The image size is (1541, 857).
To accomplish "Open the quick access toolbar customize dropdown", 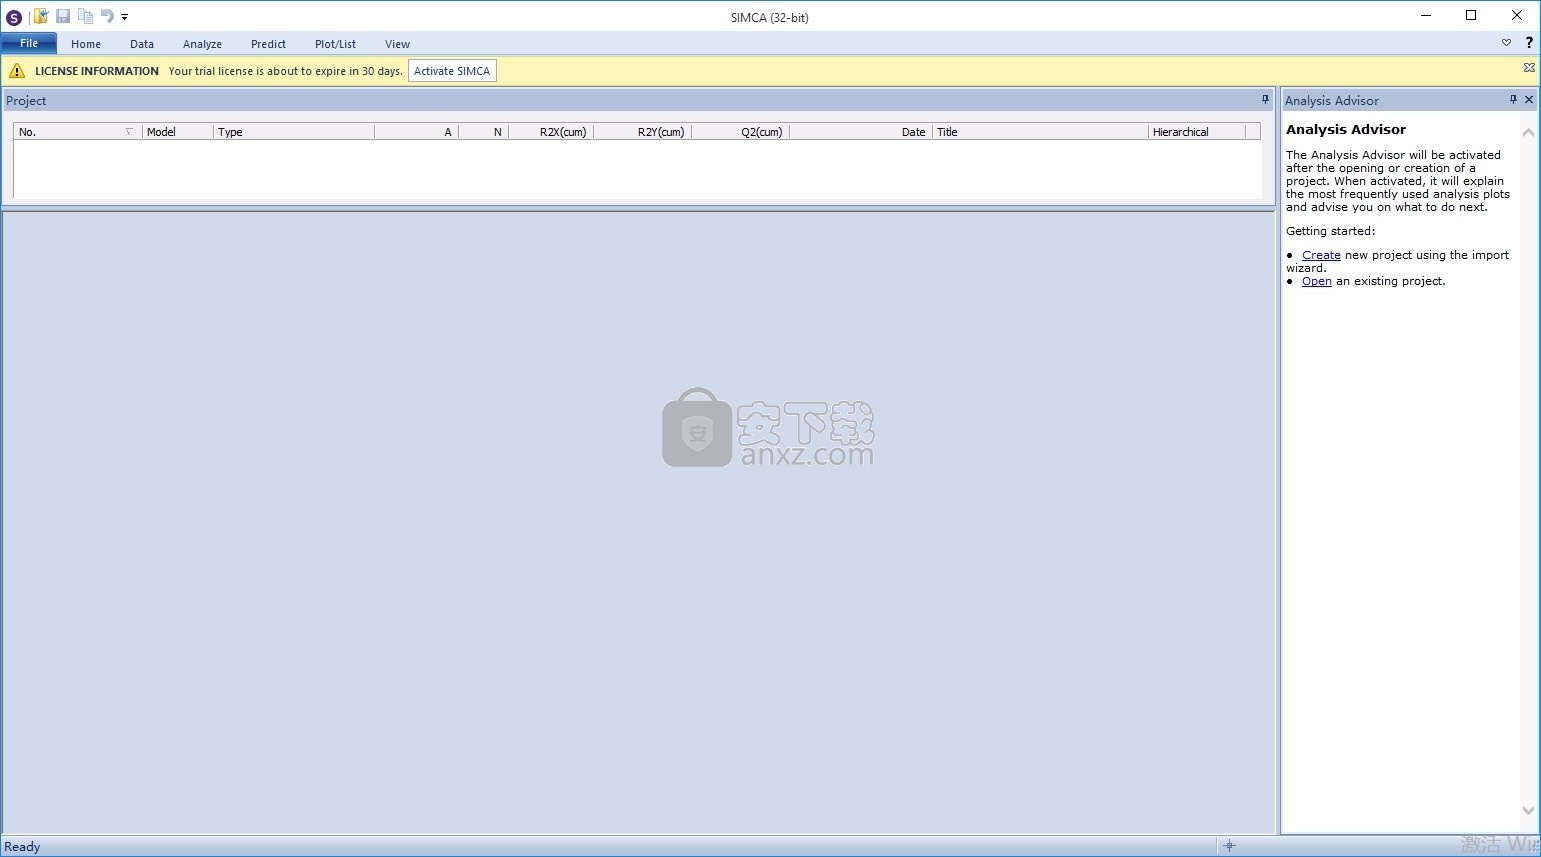I will [x=125, y=17].
